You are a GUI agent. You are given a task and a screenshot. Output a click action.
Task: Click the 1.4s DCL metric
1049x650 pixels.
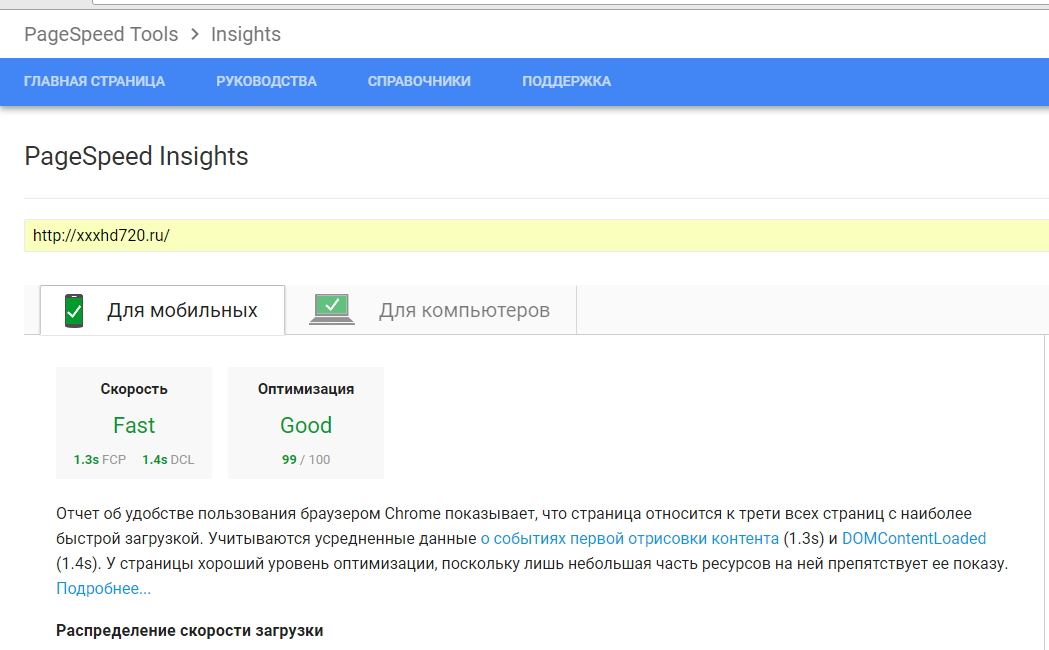click(x=168, y=460)
